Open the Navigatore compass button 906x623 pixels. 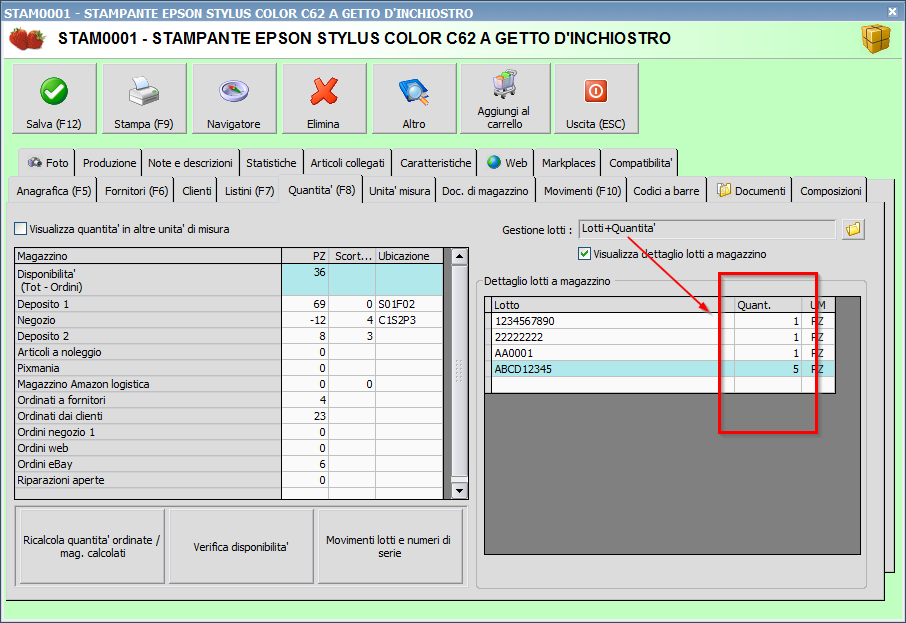click(234, 98)
